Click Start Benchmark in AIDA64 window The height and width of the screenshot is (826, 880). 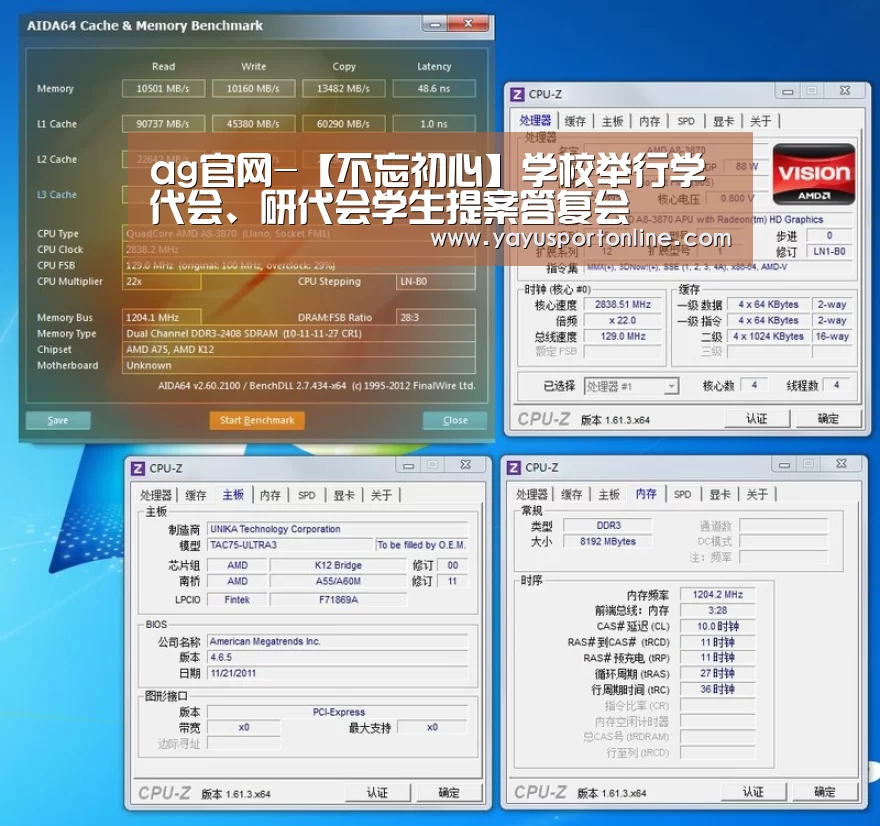pos(257,420)
